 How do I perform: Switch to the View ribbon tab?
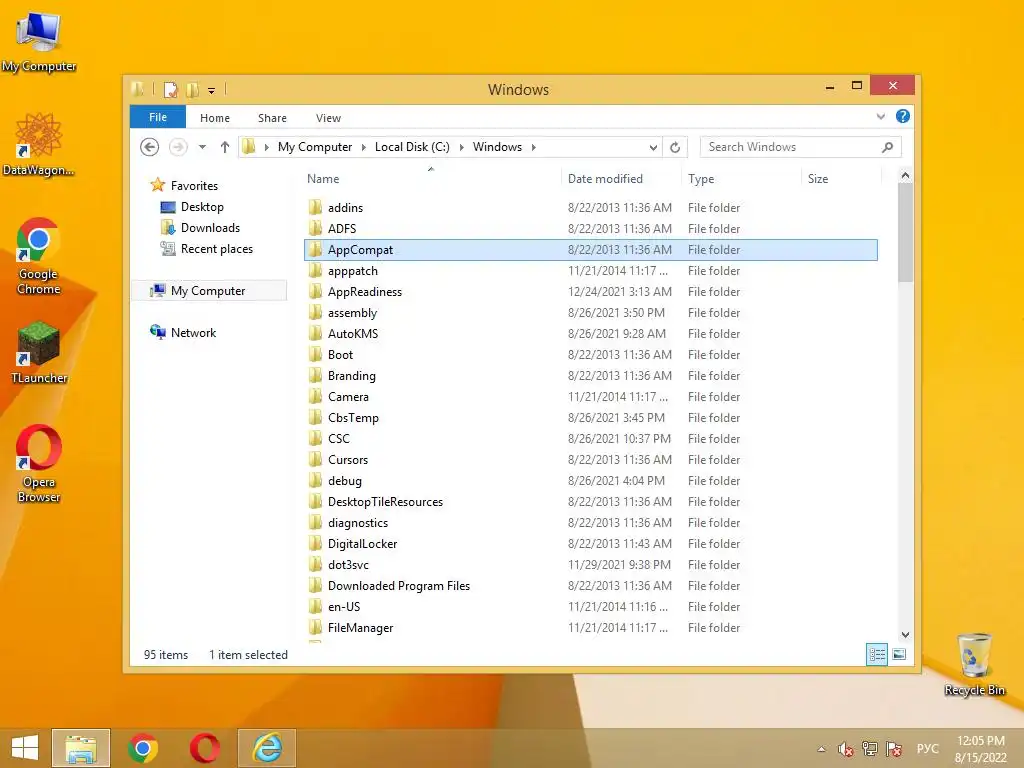[x=328, y=118]
